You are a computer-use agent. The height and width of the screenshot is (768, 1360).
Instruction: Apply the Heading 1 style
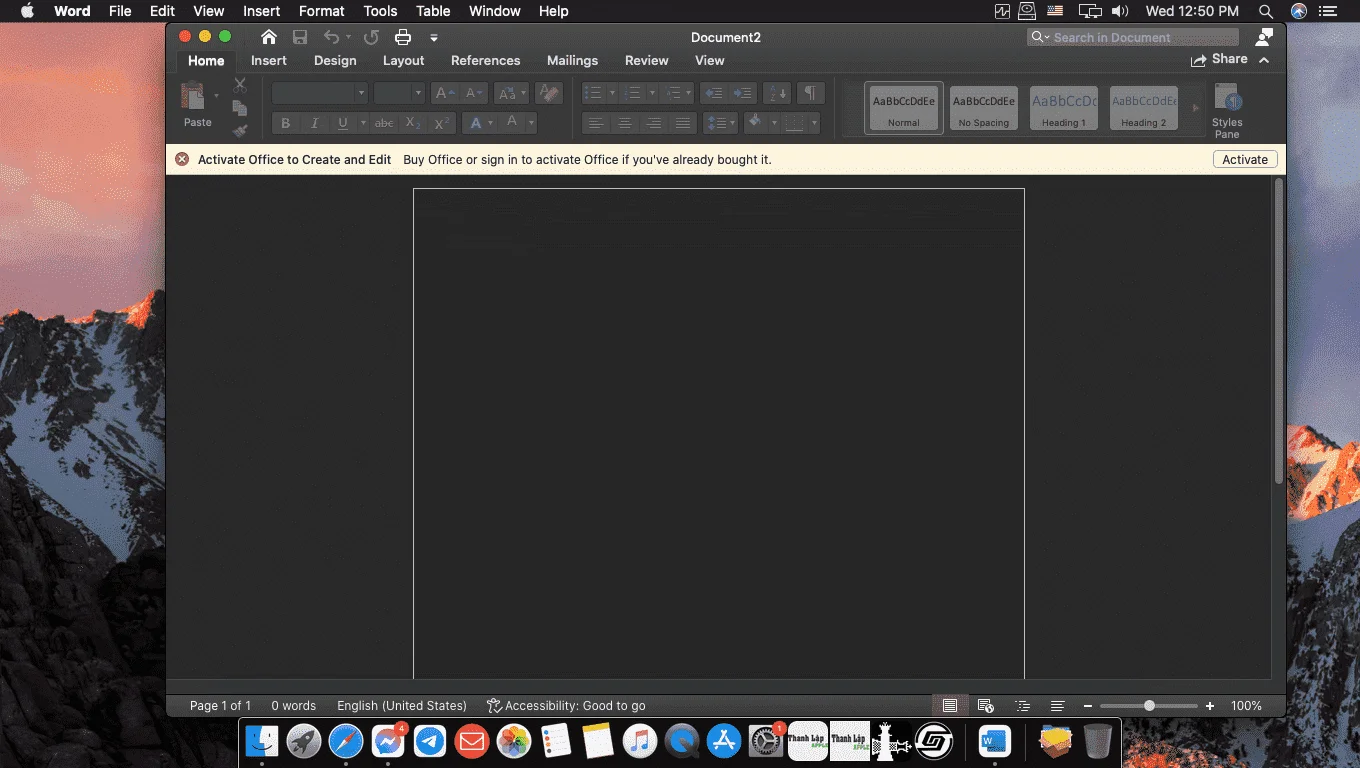1064,108
